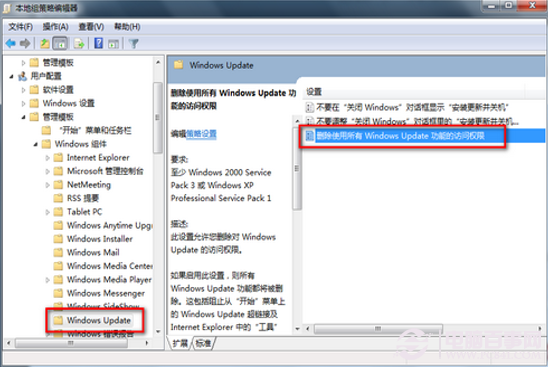Click the Up one level folder icon
Image resolution: width=548 pixels, height=367 pixels.
[44, 43]
